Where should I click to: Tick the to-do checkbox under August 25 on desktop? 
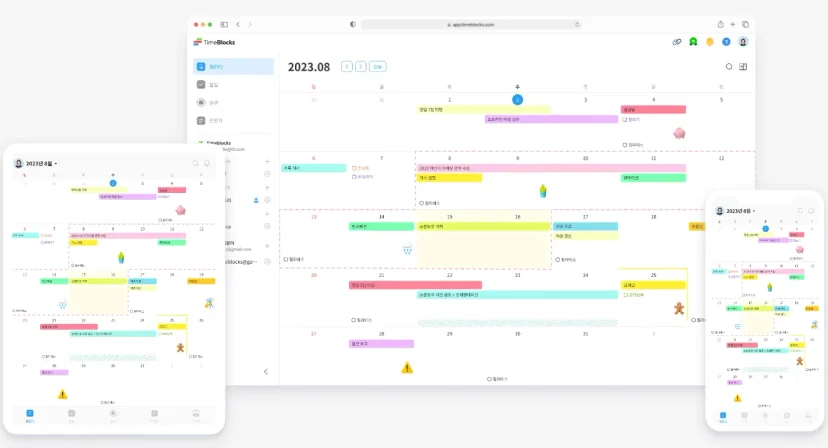pyautogui.click(x=625, y=295)
